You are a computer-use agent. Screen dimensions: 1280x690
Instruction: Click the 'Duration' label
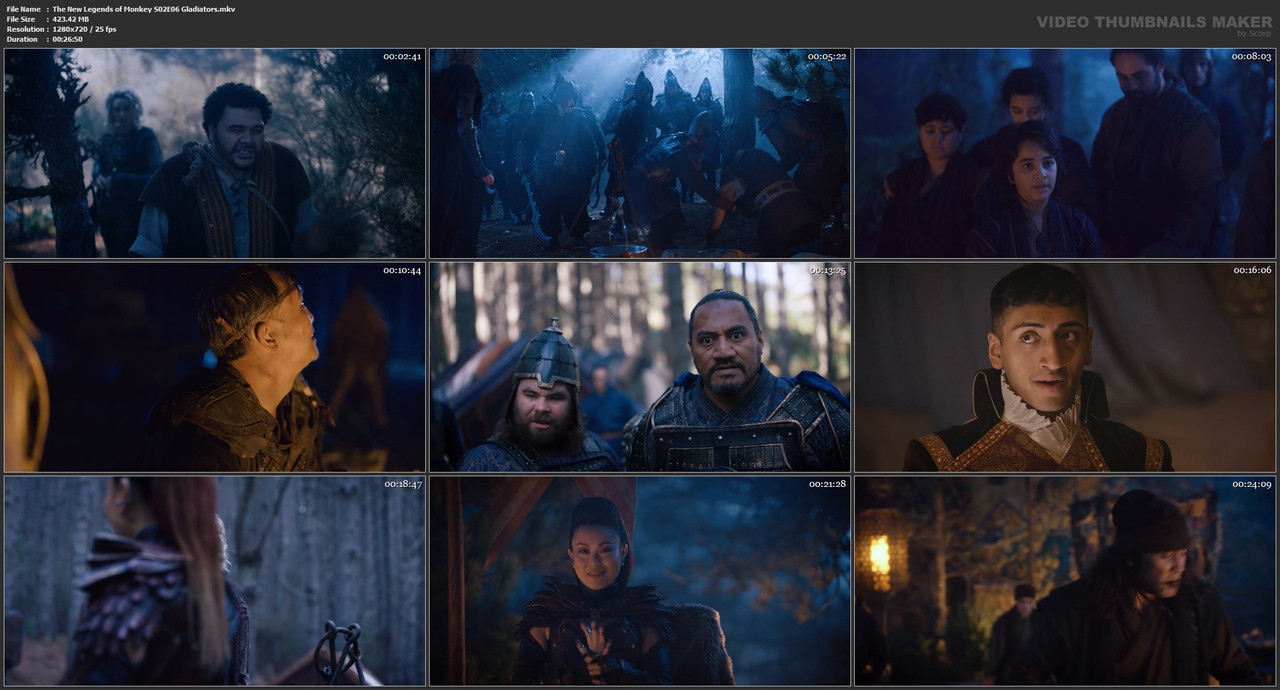[x=22, y=39]
